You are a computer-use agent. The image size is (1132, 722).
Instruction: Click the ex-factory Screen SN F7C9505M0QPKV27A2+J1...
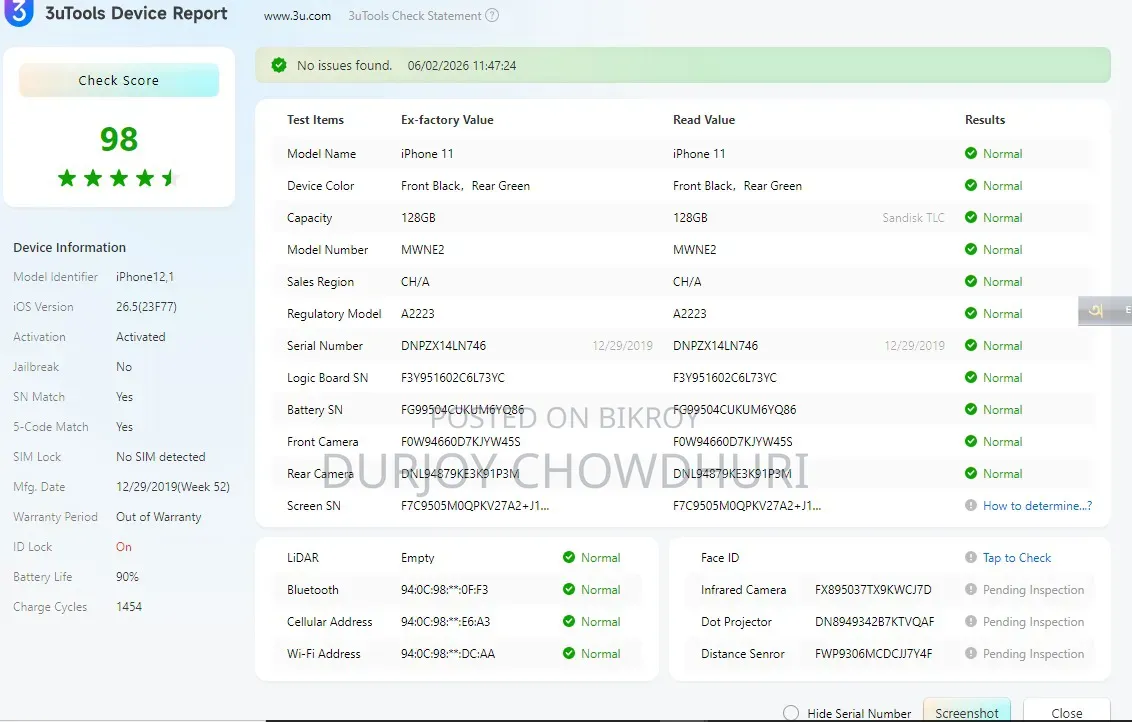pos(474,506)
